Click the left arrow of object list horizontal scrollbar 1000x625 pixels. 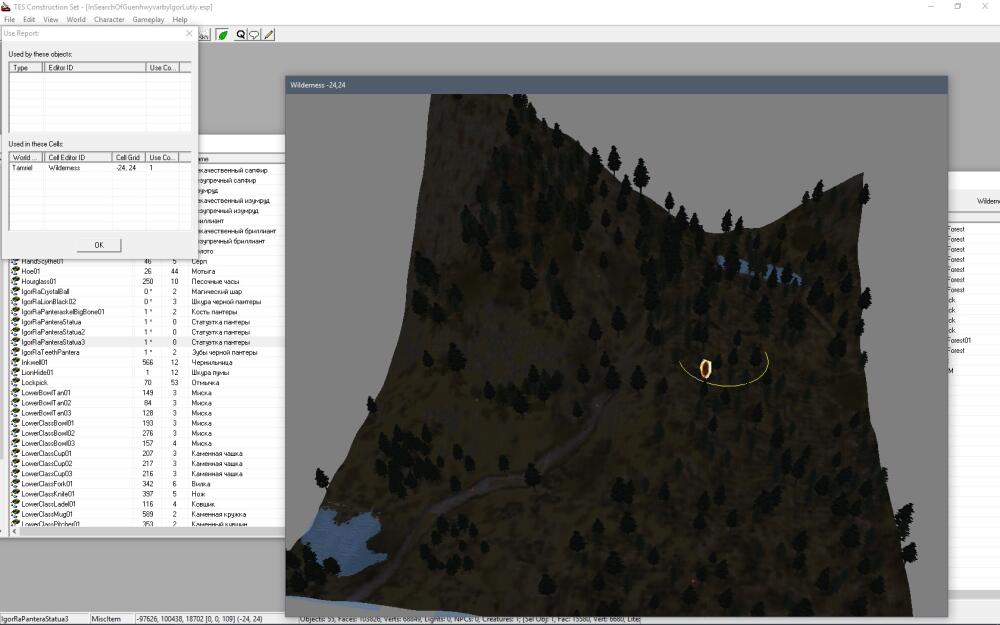pos(15,531)
